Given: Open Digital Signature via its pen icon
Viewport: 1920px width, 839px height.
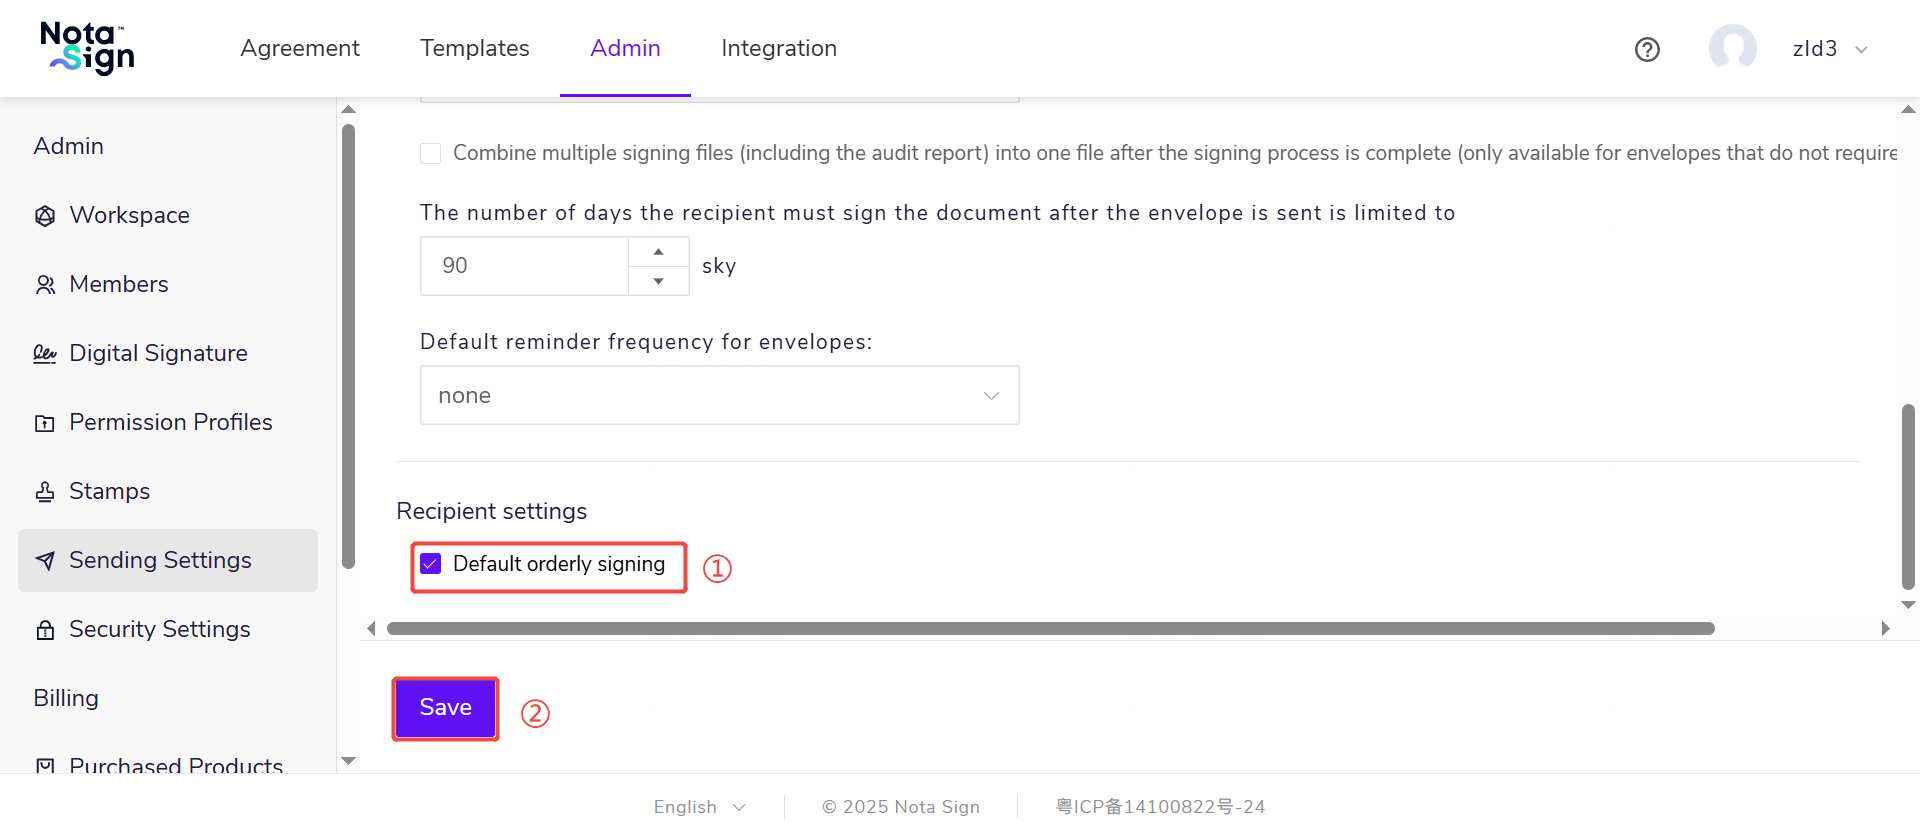Looking at the screenshot, I should (x=45, y=354).
